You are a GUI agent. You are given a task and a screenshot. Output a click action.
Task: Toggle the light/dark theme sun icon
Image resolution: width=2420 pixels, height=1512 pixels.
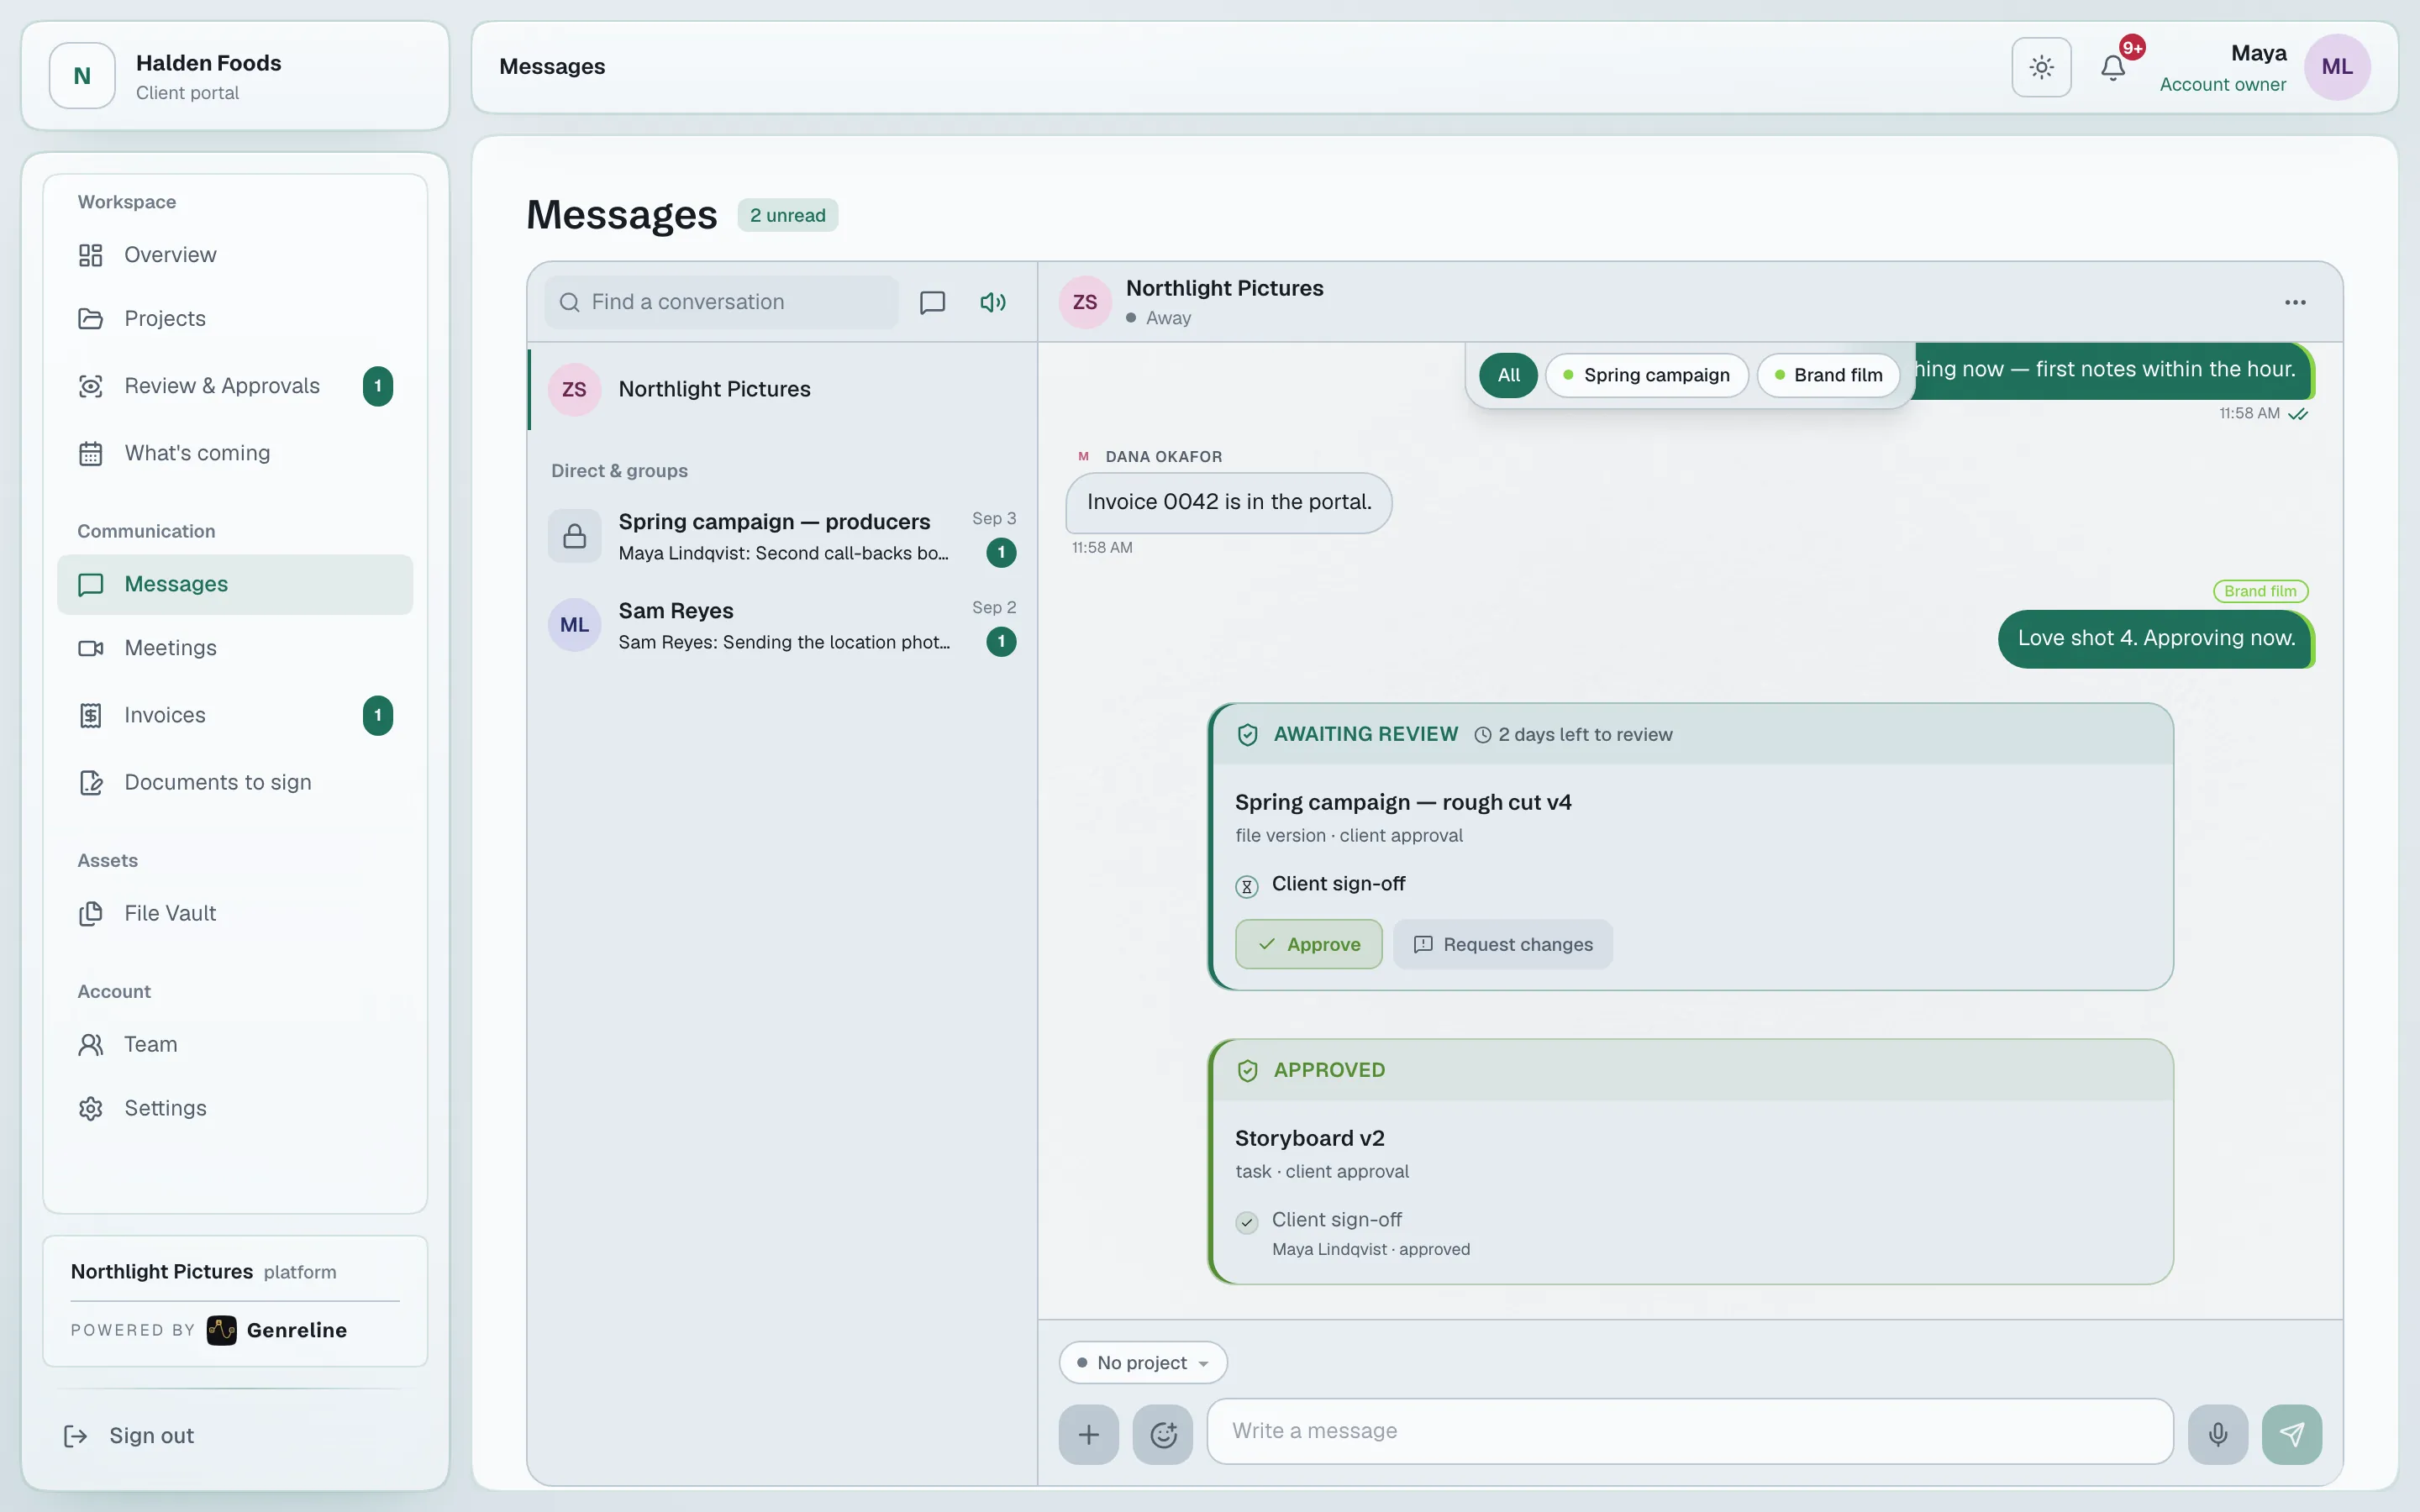coord(2041,67)
